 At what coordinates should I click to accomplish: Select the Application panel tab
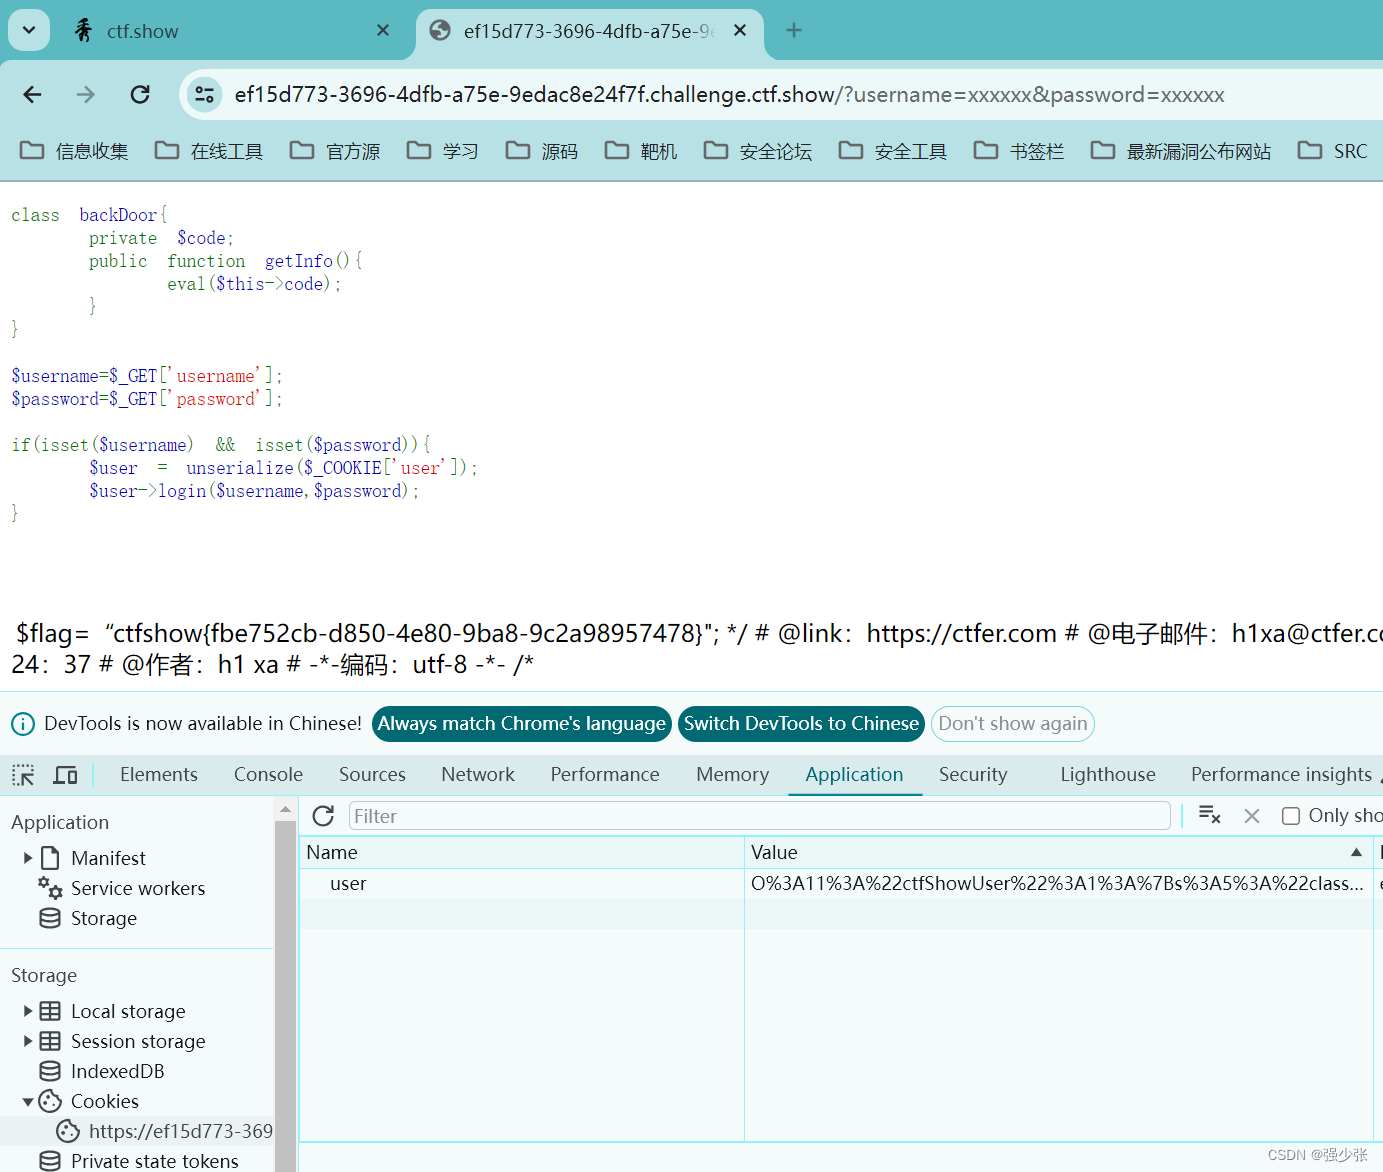(855, 775)
